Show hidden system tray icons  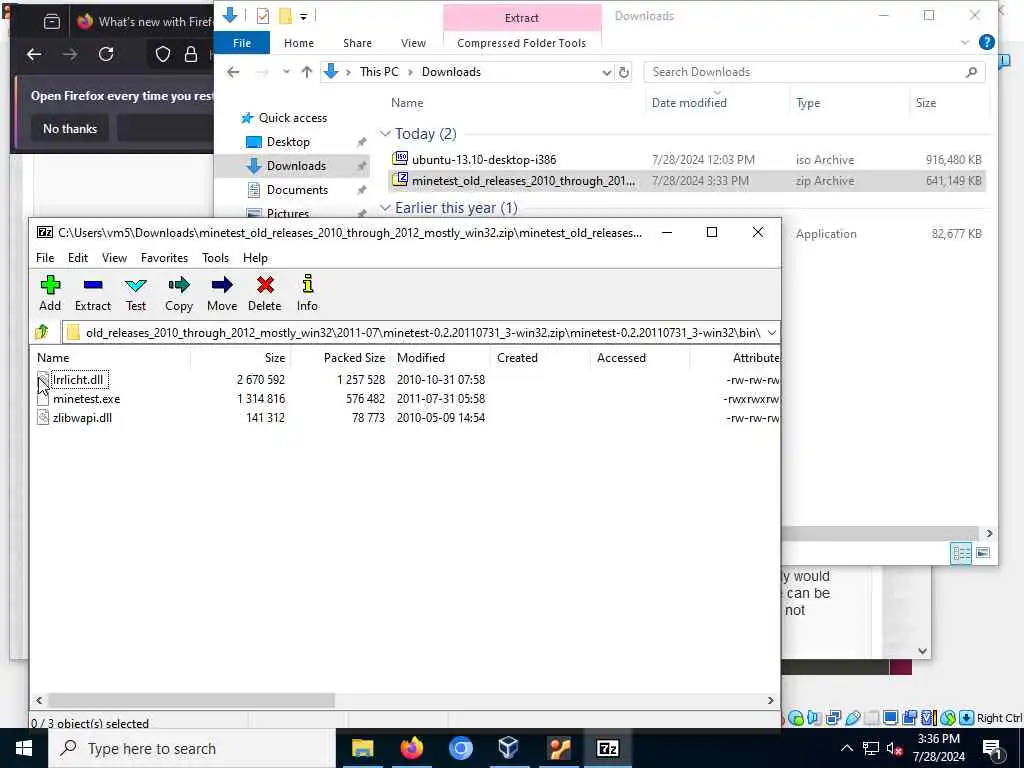coord(846,748)
